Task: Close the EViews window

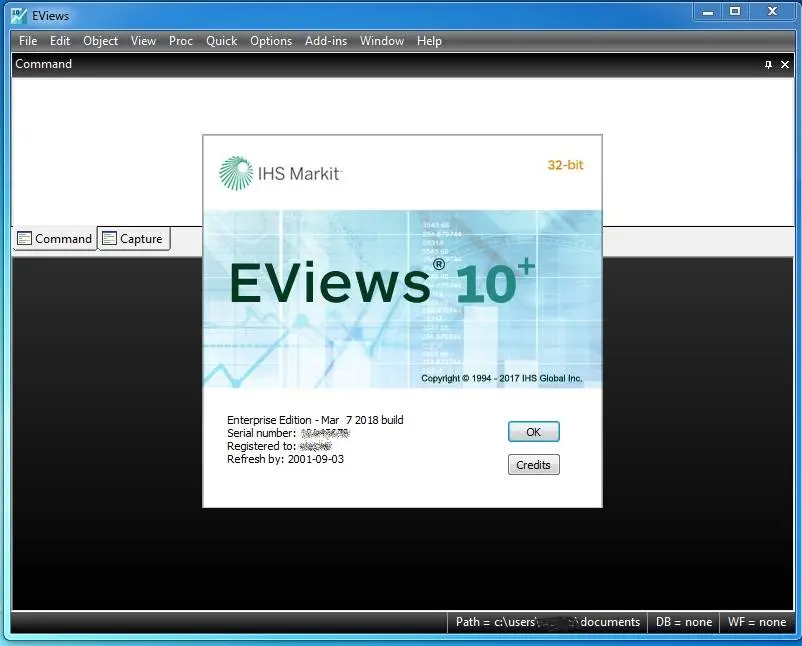Action: (773, 12)
